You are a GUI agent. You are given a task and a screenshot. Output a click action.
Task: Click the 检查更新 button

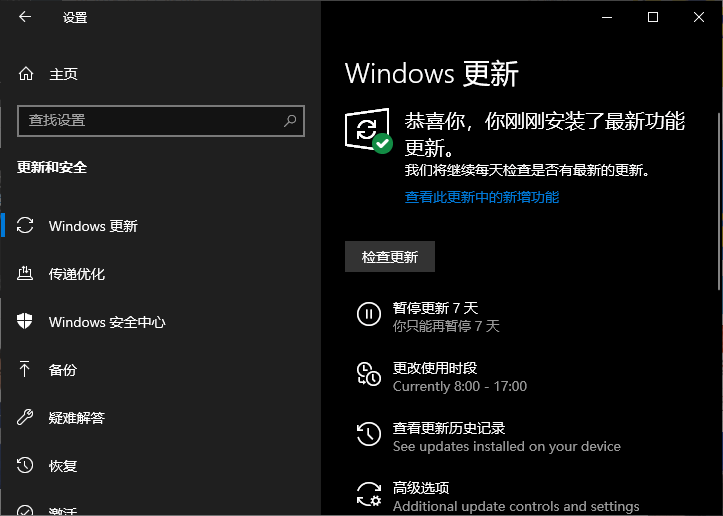(390, 256)
